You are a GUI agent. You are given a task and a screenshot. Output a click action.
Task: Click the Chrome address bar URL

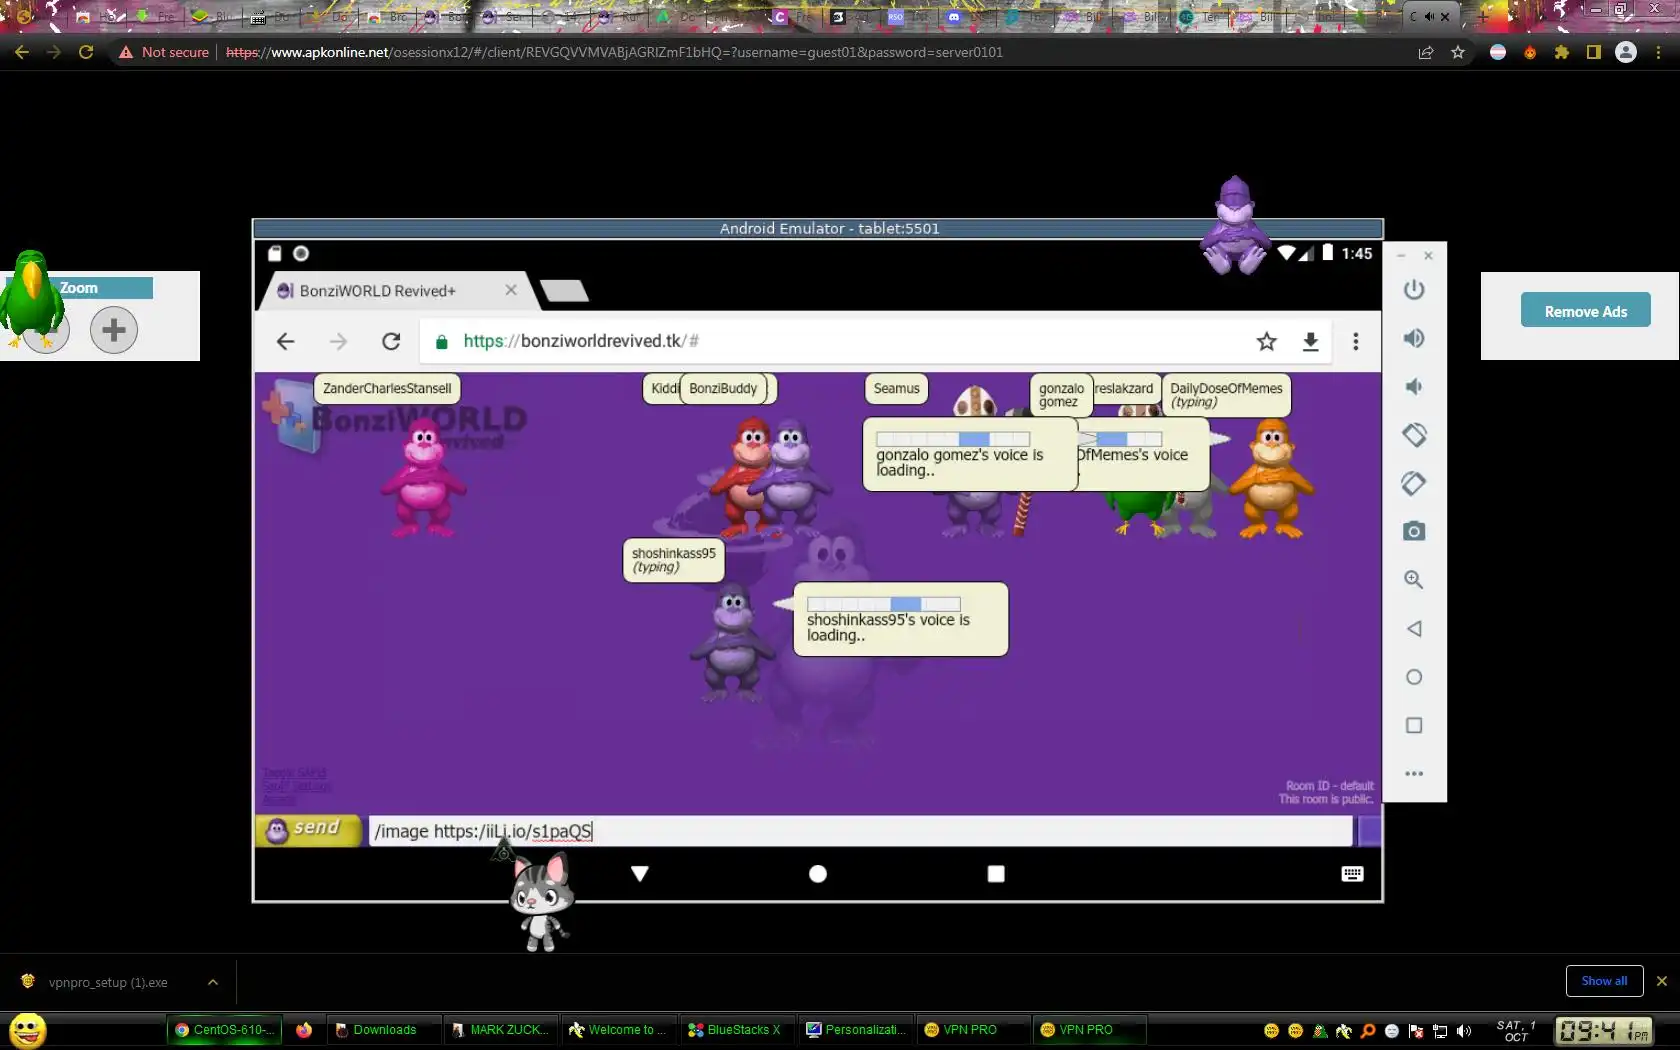[x=614, y=52]
